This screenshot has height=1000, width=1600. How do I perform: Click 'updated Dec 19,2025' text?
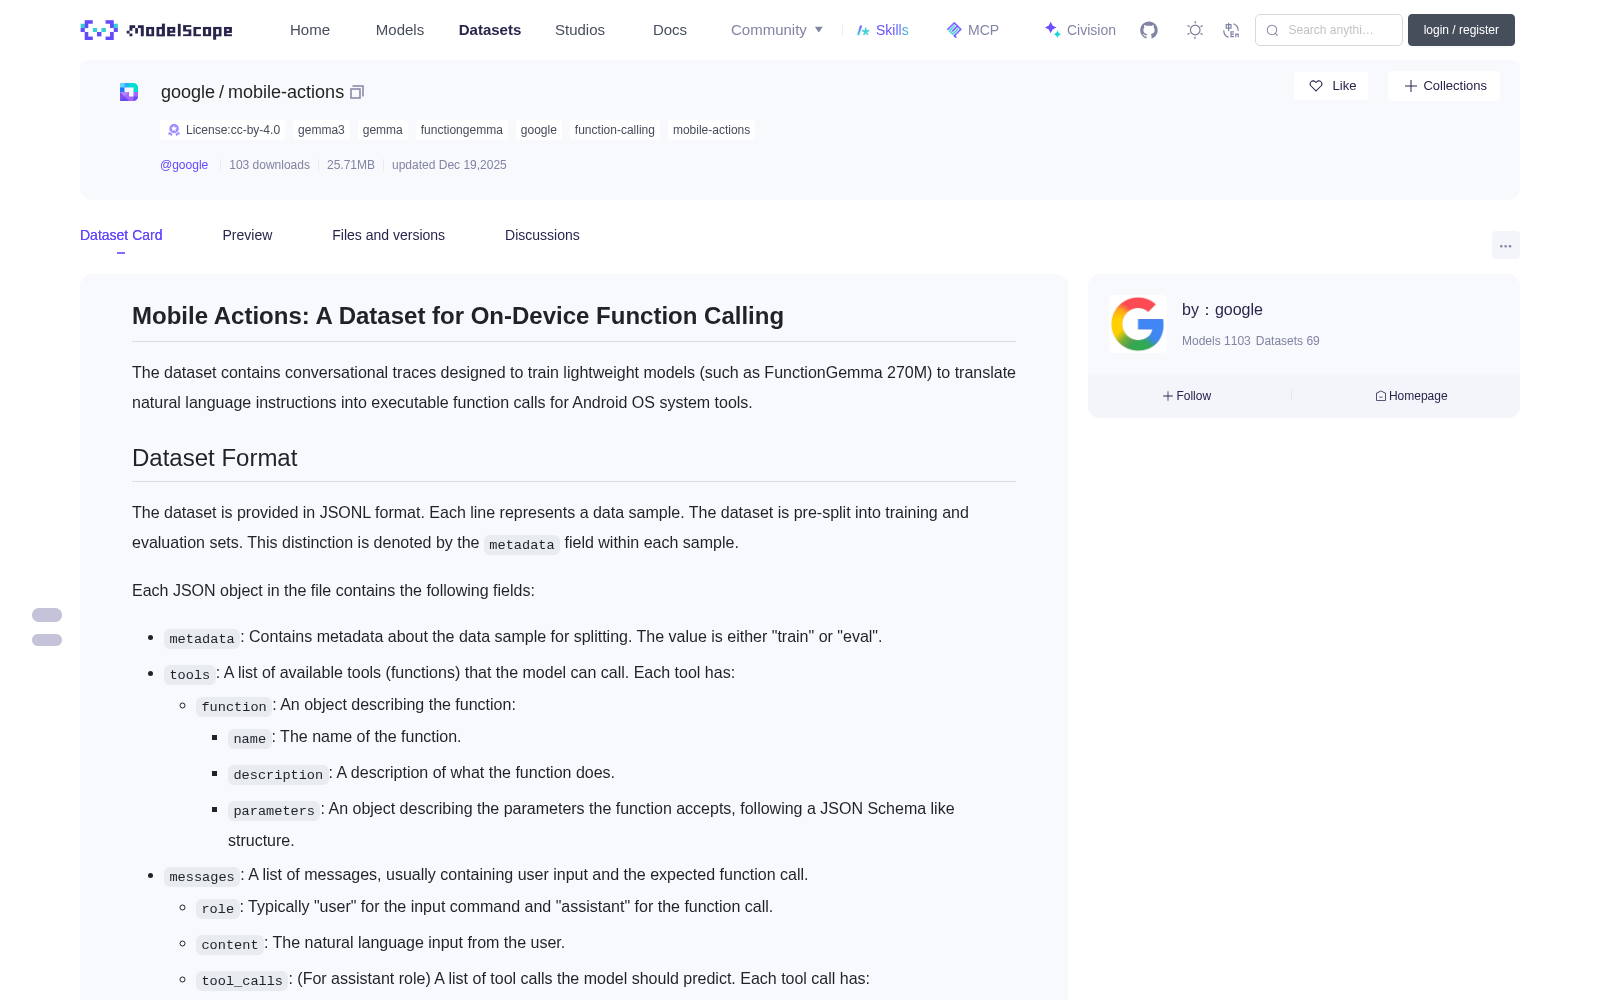[449, 165]
